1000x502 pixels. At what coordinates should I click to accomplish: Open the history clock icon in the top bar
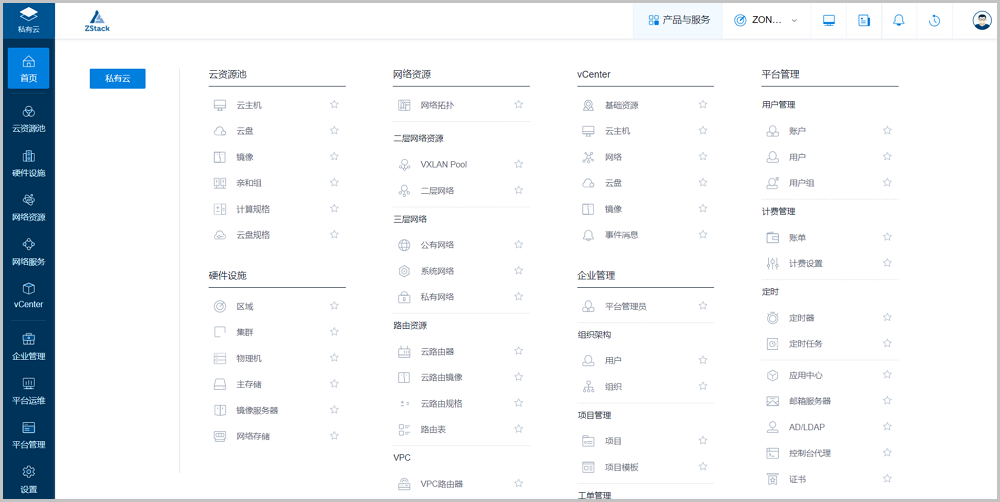[x=934, y=20]
